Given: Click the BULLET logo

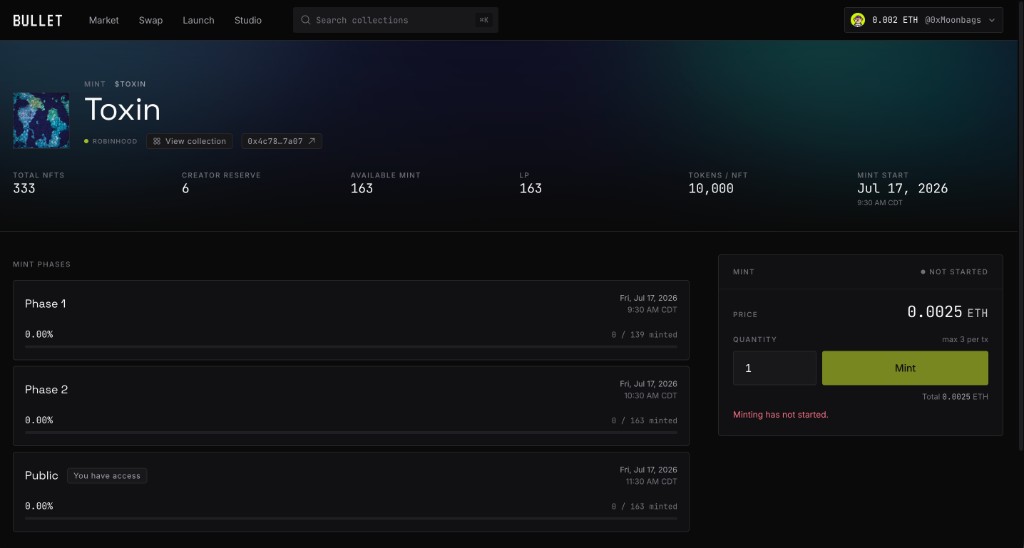Looking at the screenshot, I should (37, 20).
